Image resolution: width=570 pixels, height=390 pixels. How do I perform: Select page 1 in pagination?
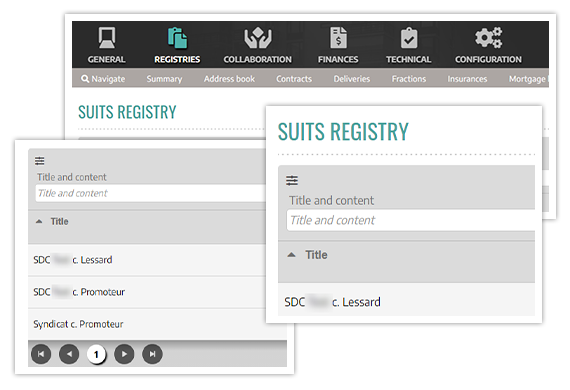[x=96, y=354]
